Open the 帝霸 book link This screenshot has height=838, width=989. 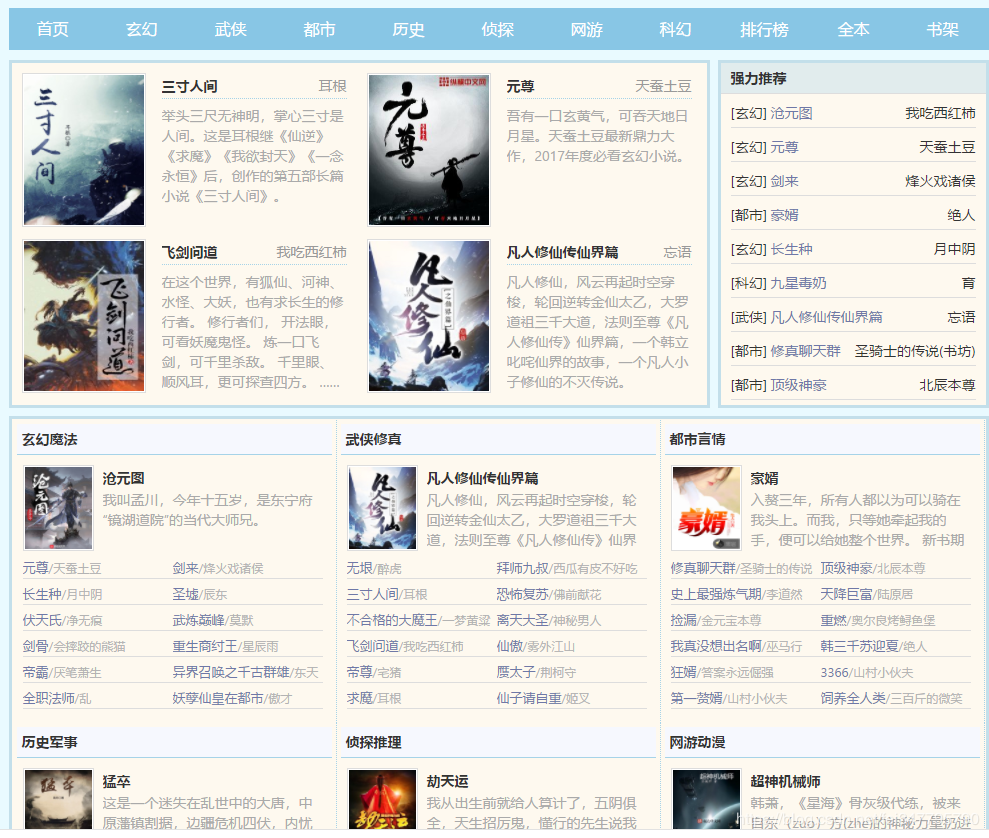tap(35, 672)
